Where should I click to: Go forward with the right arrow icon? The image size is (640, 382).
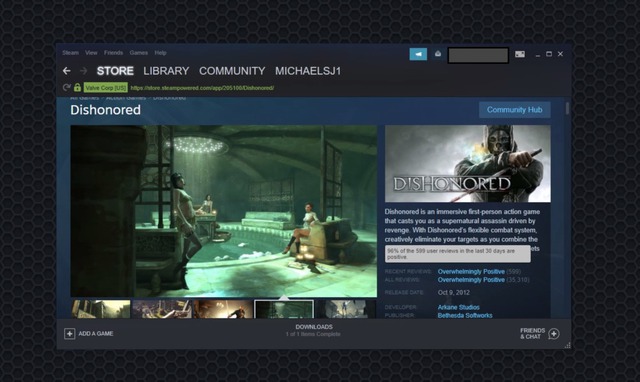[83, 71]
